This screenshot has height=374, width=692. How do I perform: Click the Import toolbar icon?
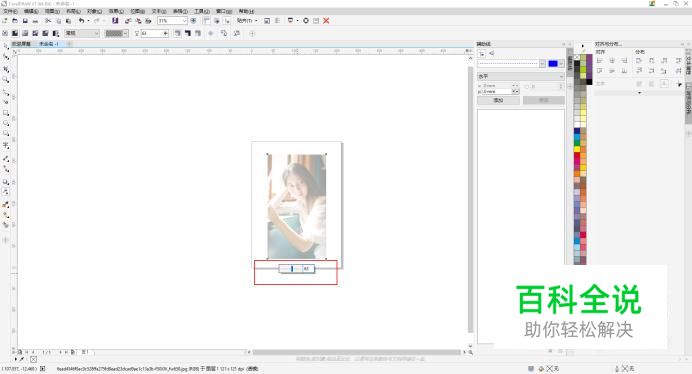[128, 21]
